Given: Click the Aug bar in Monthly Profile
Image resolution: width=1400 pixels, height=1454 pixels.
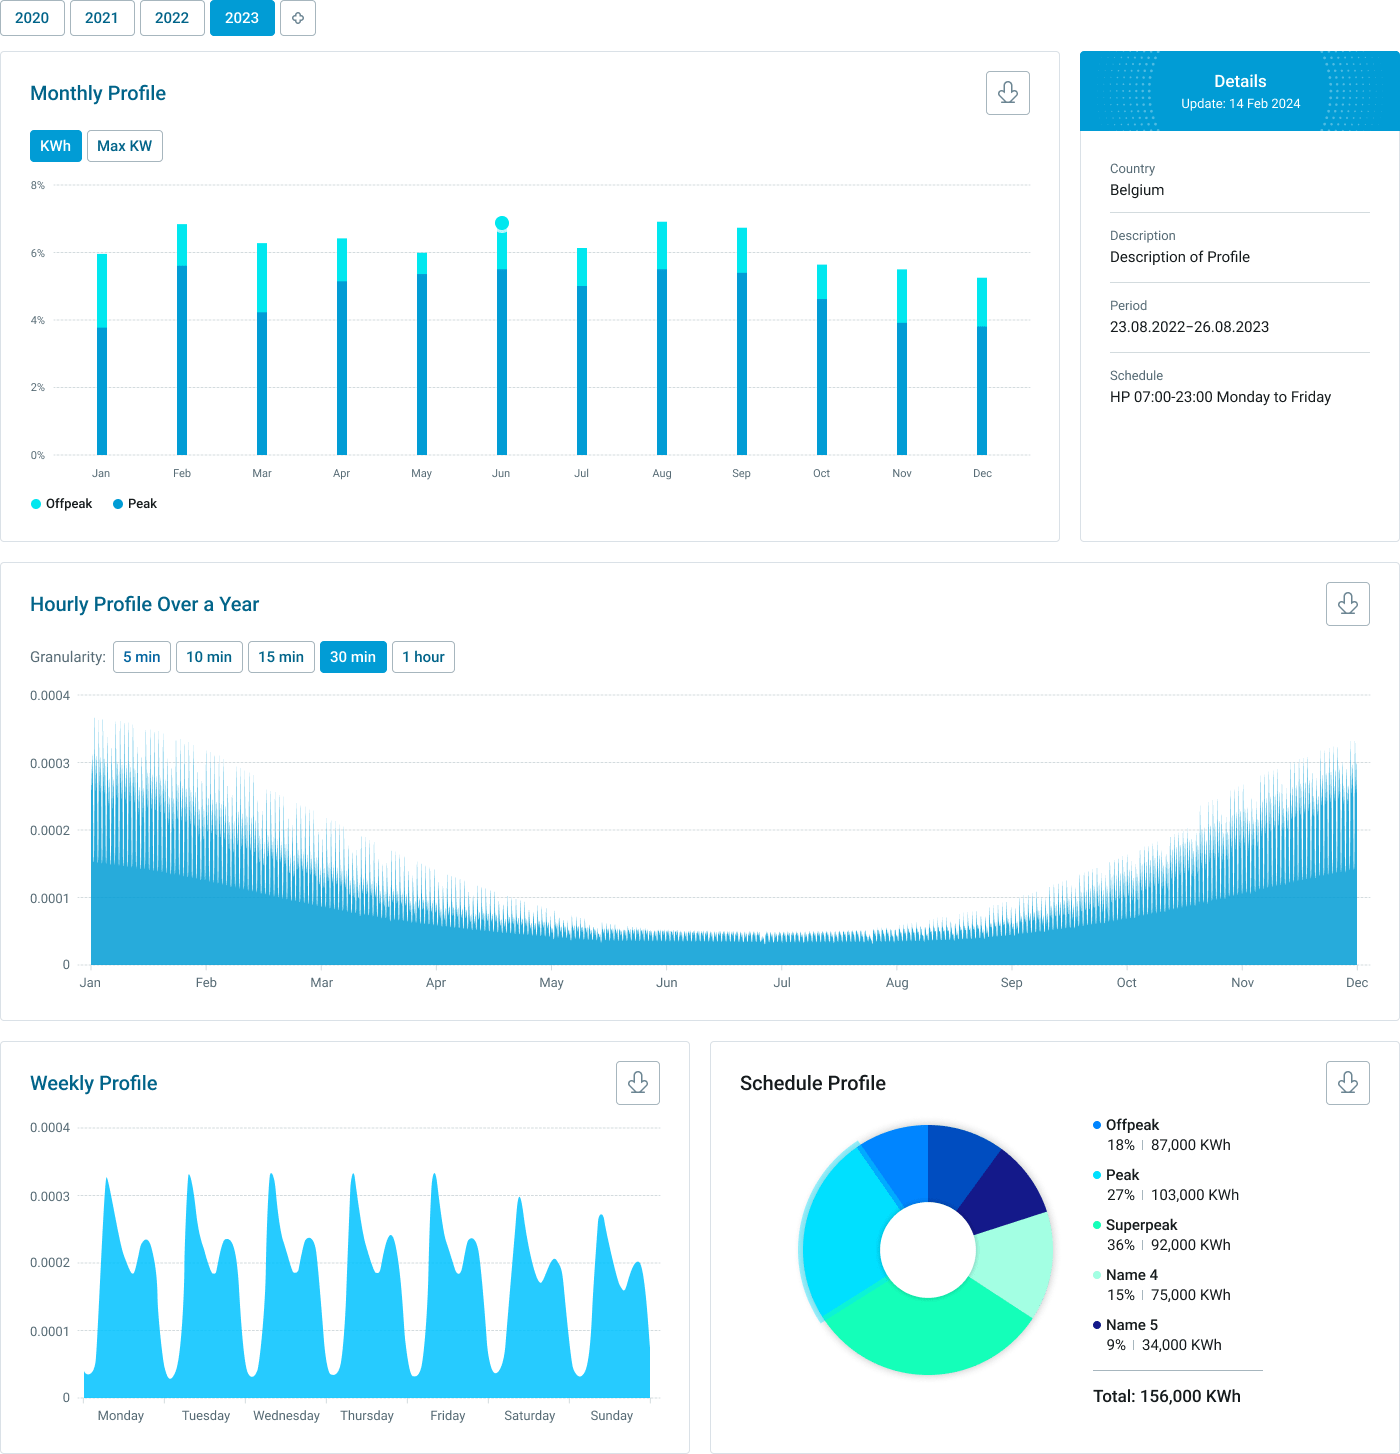Looking at the screenshot, I should [x=662, y=338].
